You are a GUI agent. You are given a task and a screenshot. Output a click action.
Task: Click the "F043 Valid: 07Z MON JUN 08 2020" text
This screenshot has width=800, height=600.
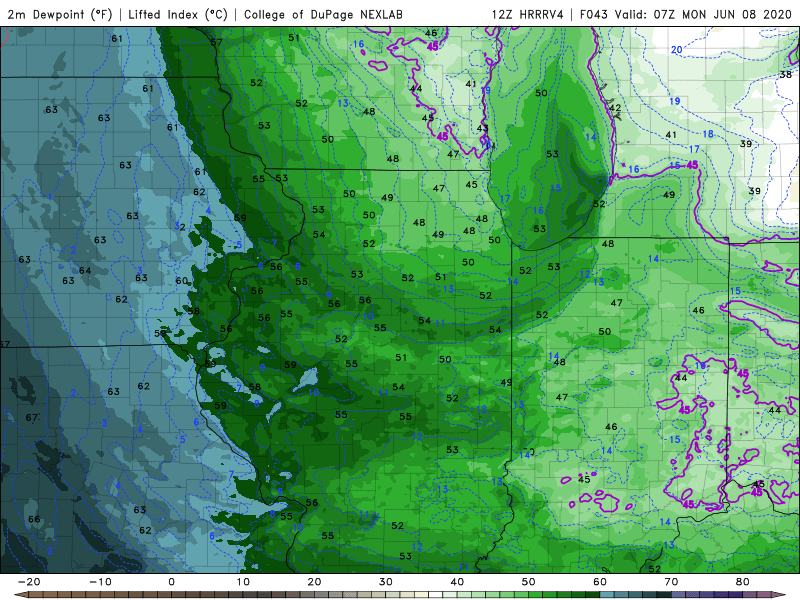(x=686, y=14)
